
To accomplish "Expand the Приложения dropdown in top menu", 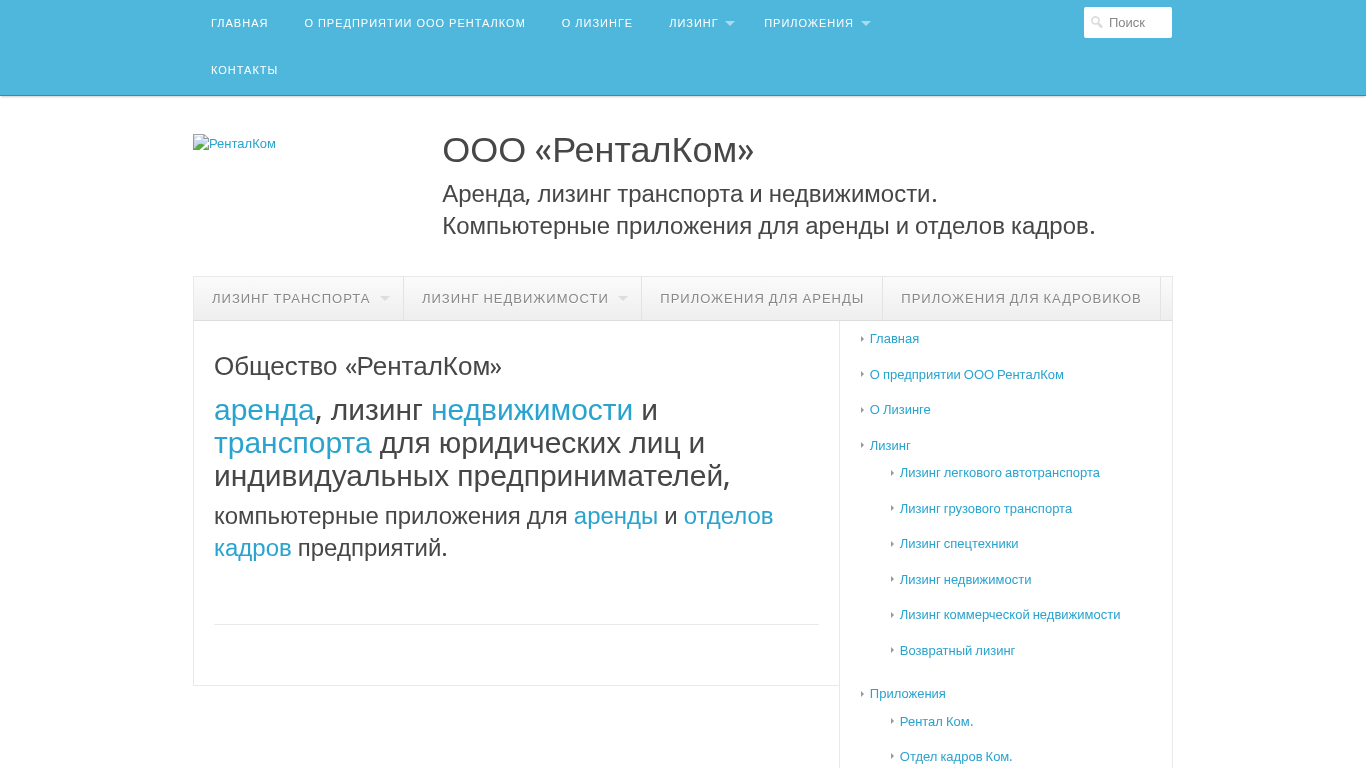I will click(866, 24).
